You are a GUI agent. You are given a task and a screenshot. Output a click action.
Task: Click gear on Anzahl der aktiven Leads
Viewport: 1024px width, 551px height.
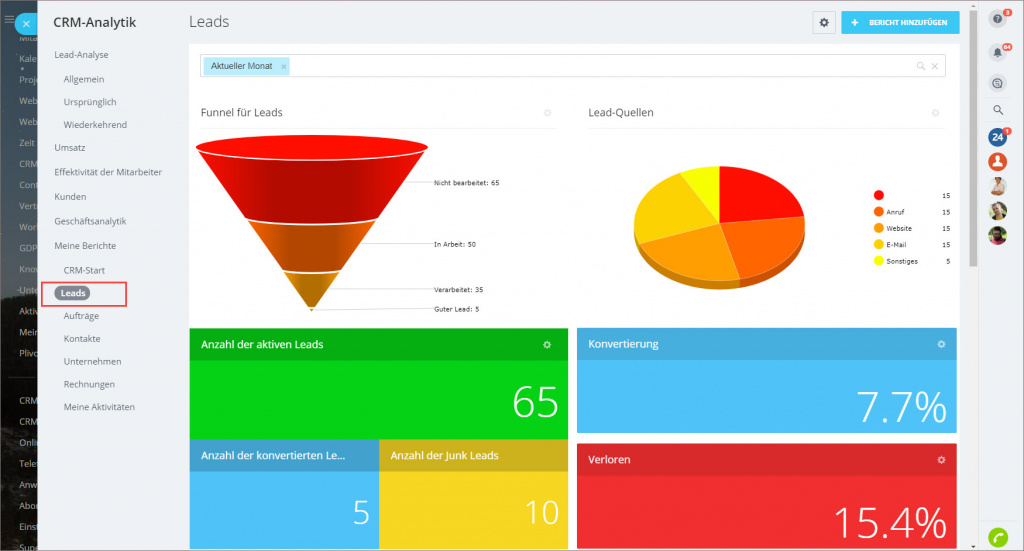point(547,345)
